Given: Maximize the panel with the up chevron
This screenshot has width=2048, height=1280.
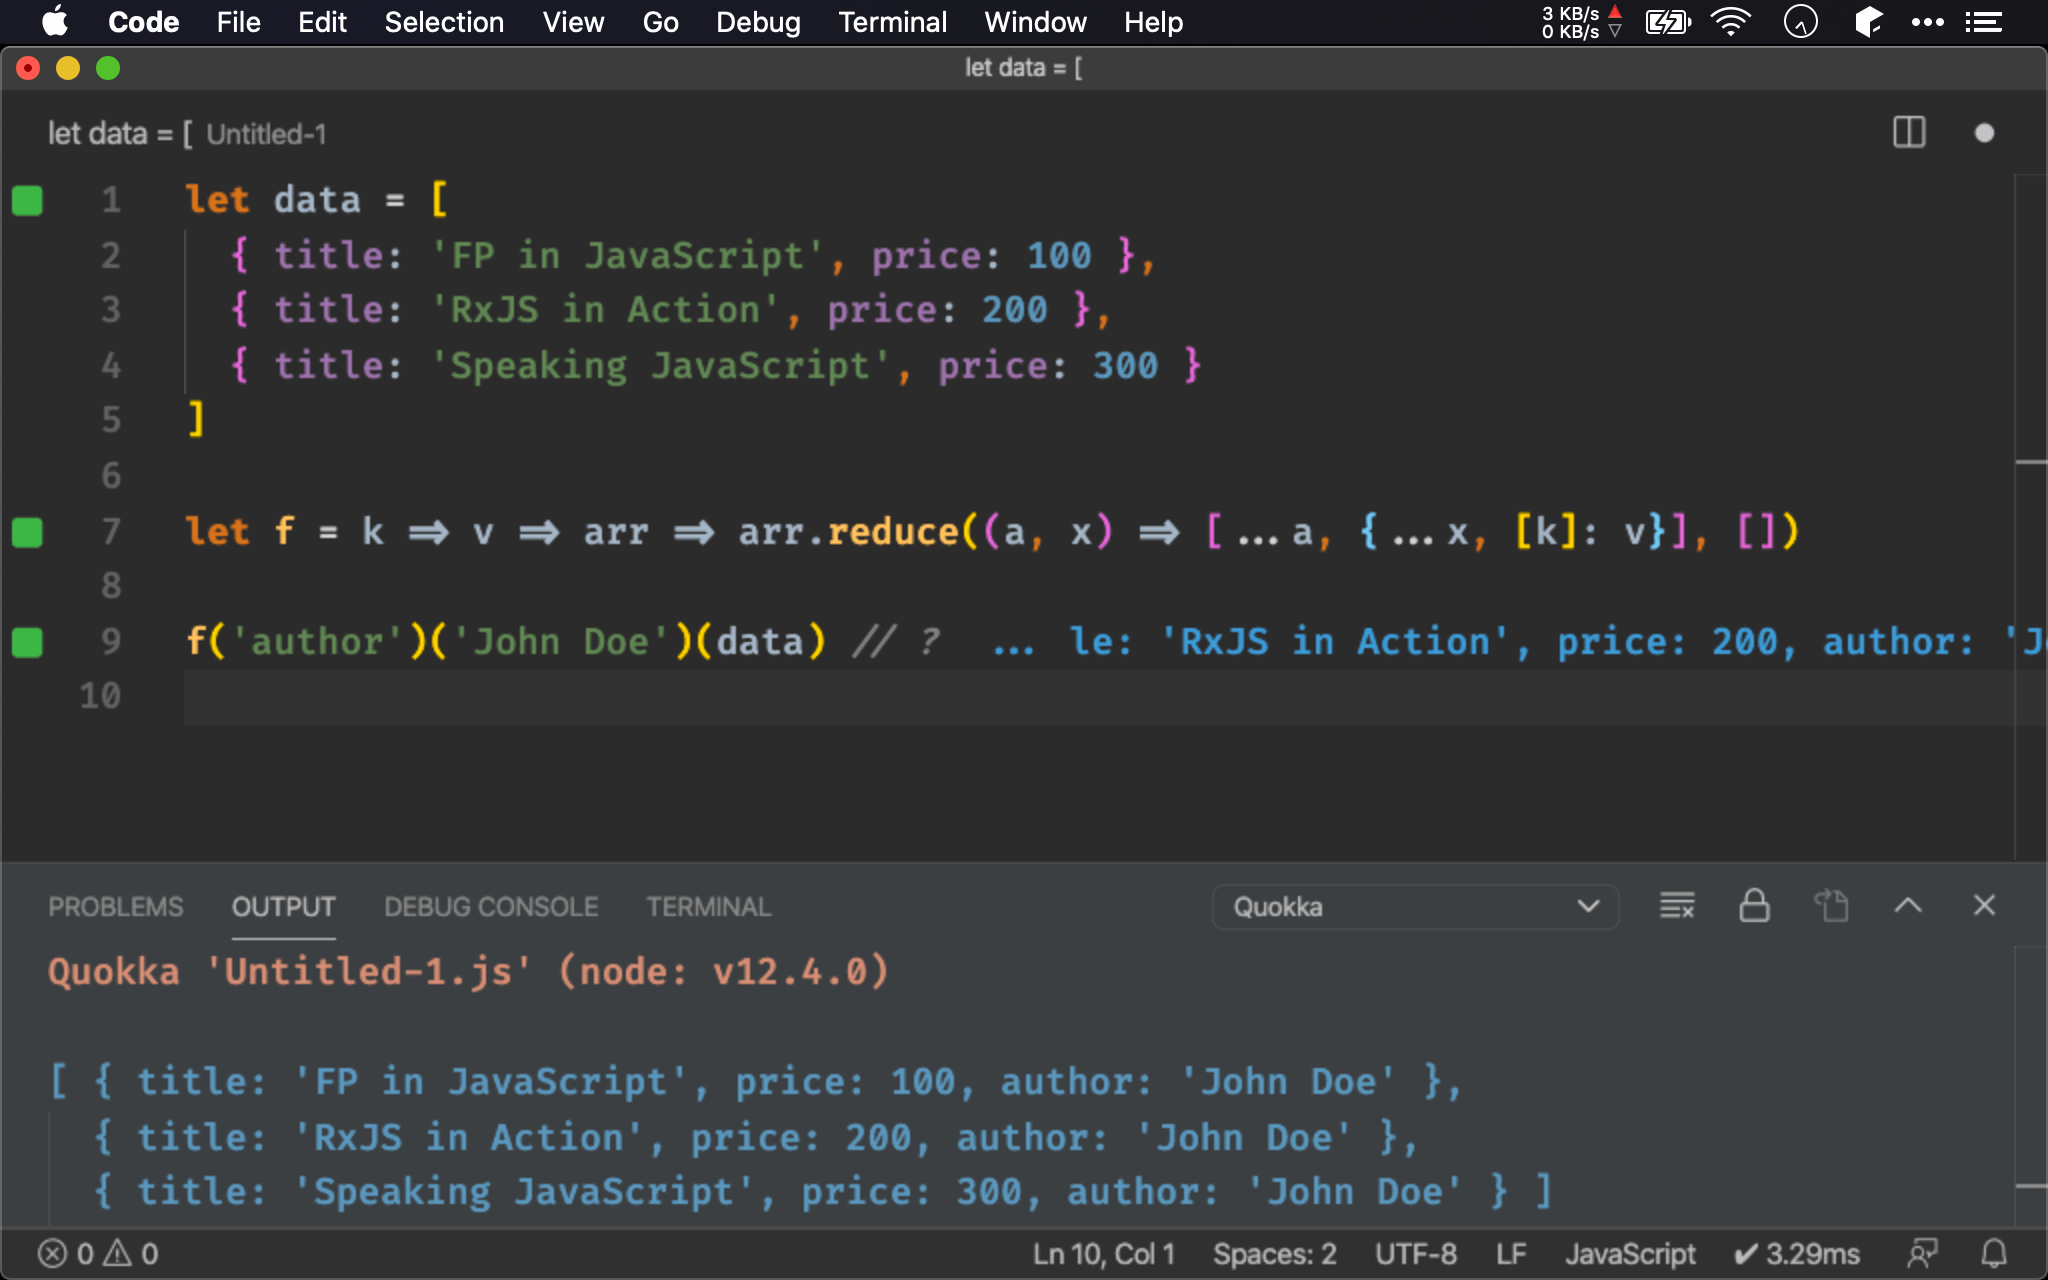Looking at the screenshot, I should 1908,906.
